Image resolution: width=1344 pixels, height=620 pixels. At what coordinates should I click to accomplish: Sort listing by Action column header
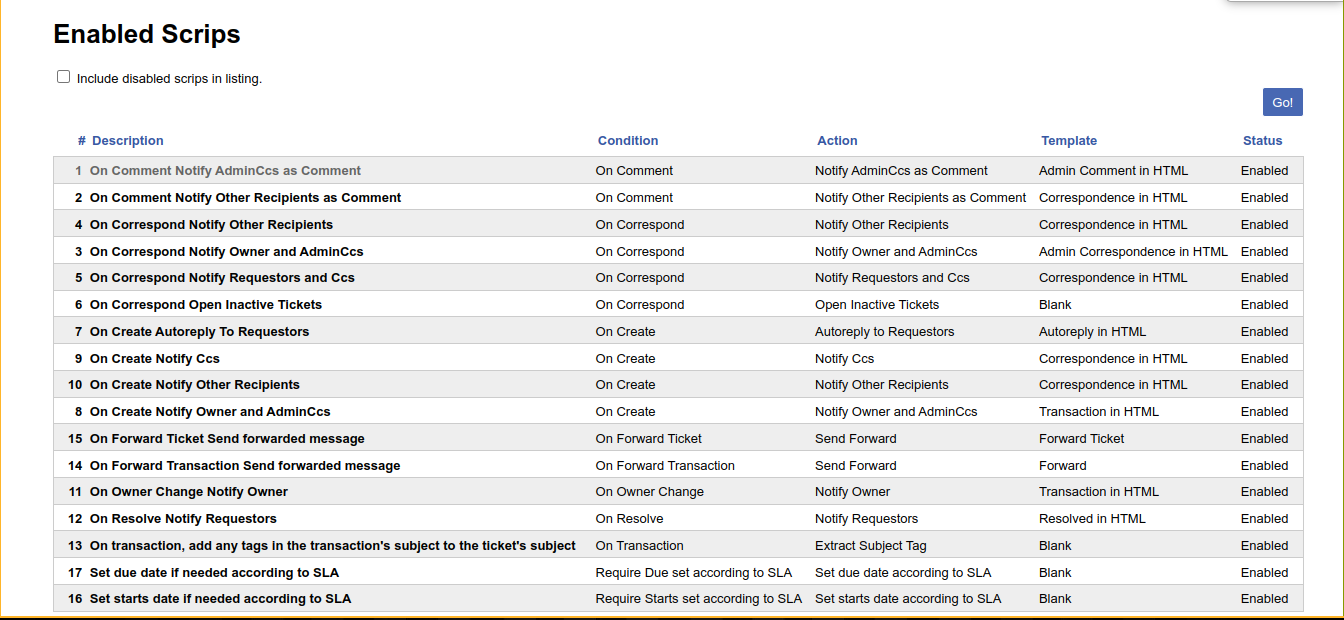pos(837,141)
